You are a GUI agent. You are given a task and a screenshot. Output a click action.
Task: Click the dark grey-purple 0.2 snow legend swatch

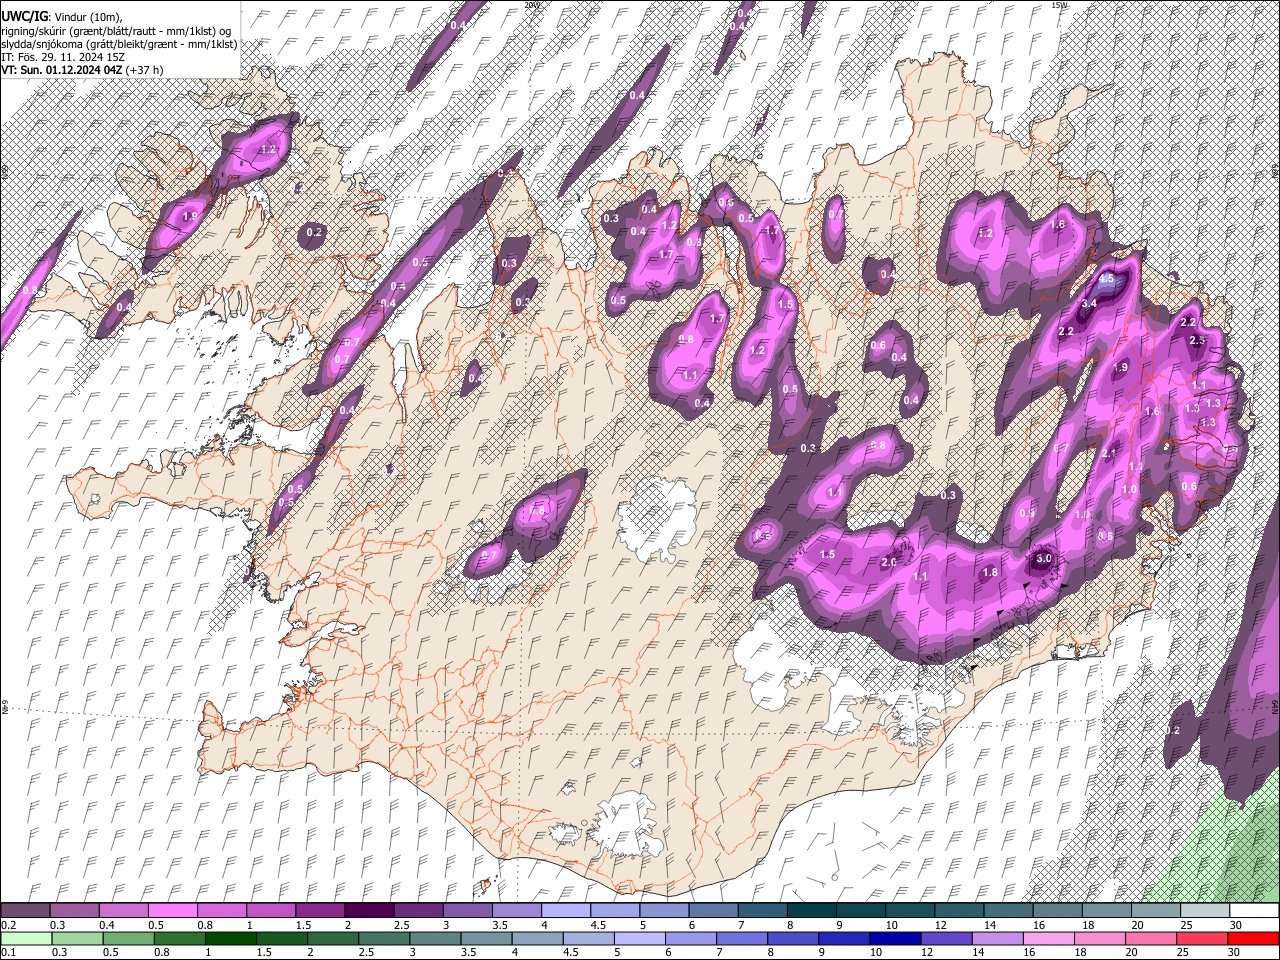click(25, 910)
